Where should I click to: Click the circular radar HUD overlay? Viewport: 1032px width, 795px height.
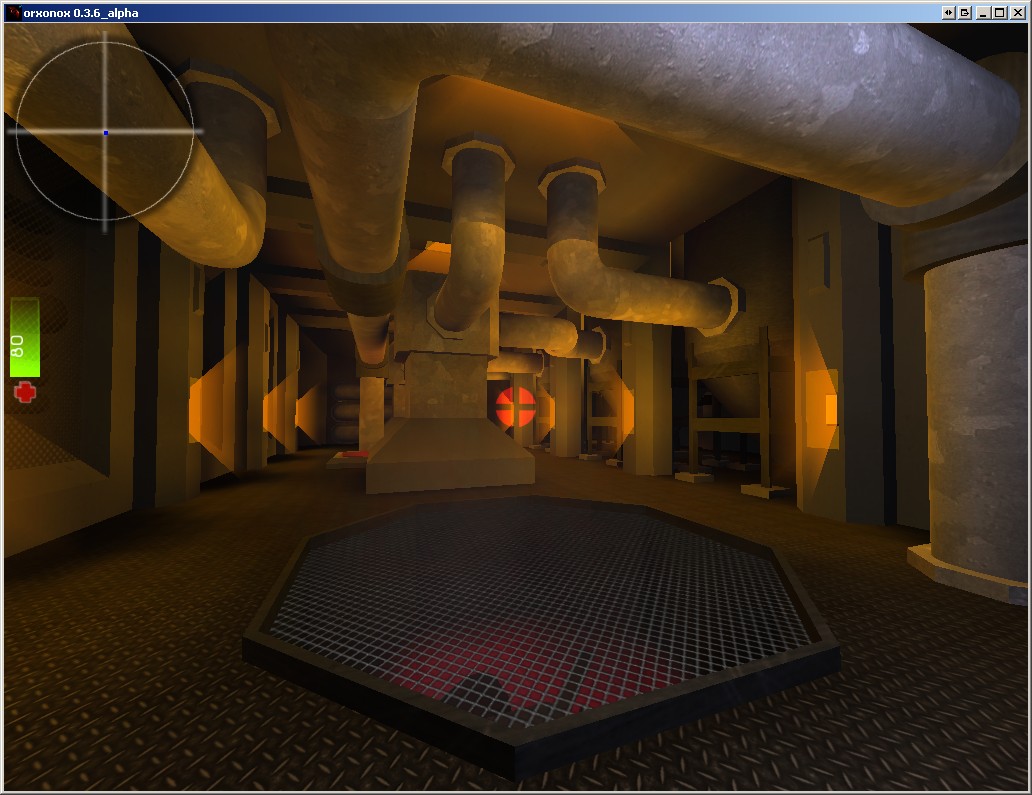[x=105, y=132]
